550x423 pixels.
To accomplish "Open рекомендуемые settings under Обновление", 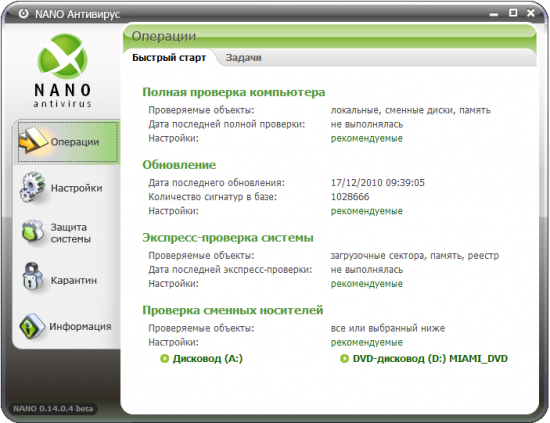I will pyautogui.click(x=367, y=211).
